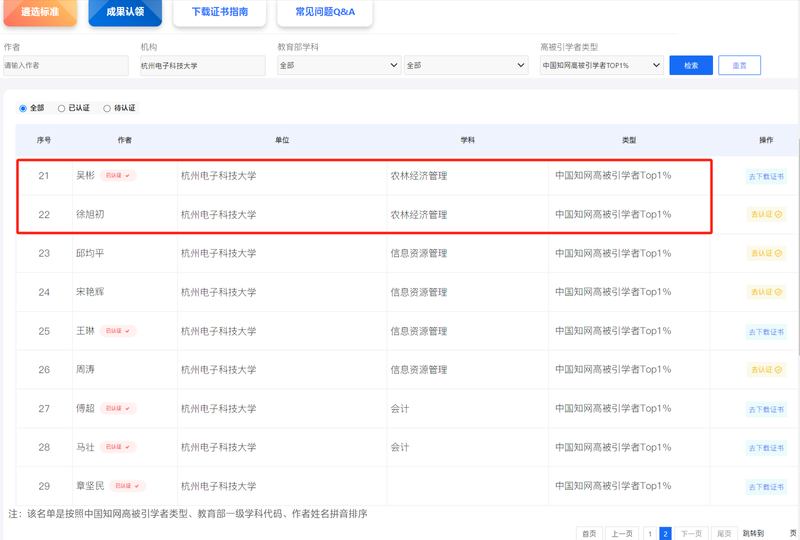Click 序号 column header
Viewport: 800px width, 540px height.
pyautogui.click(x=44, y=140)
